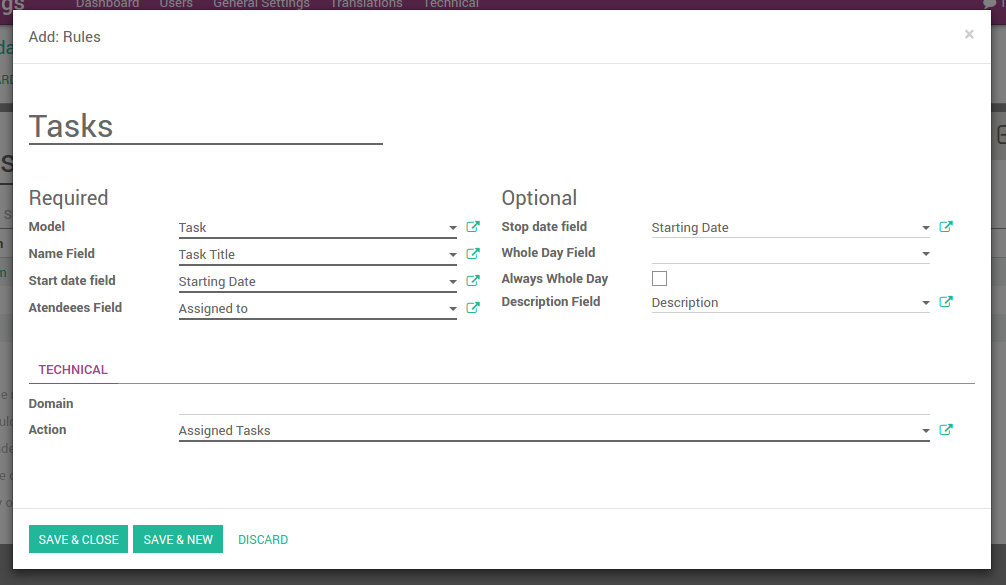This screenshot has height=585, width=1006.
Task: Close the Add: Rules dialog with X
Action: [968, 35]
